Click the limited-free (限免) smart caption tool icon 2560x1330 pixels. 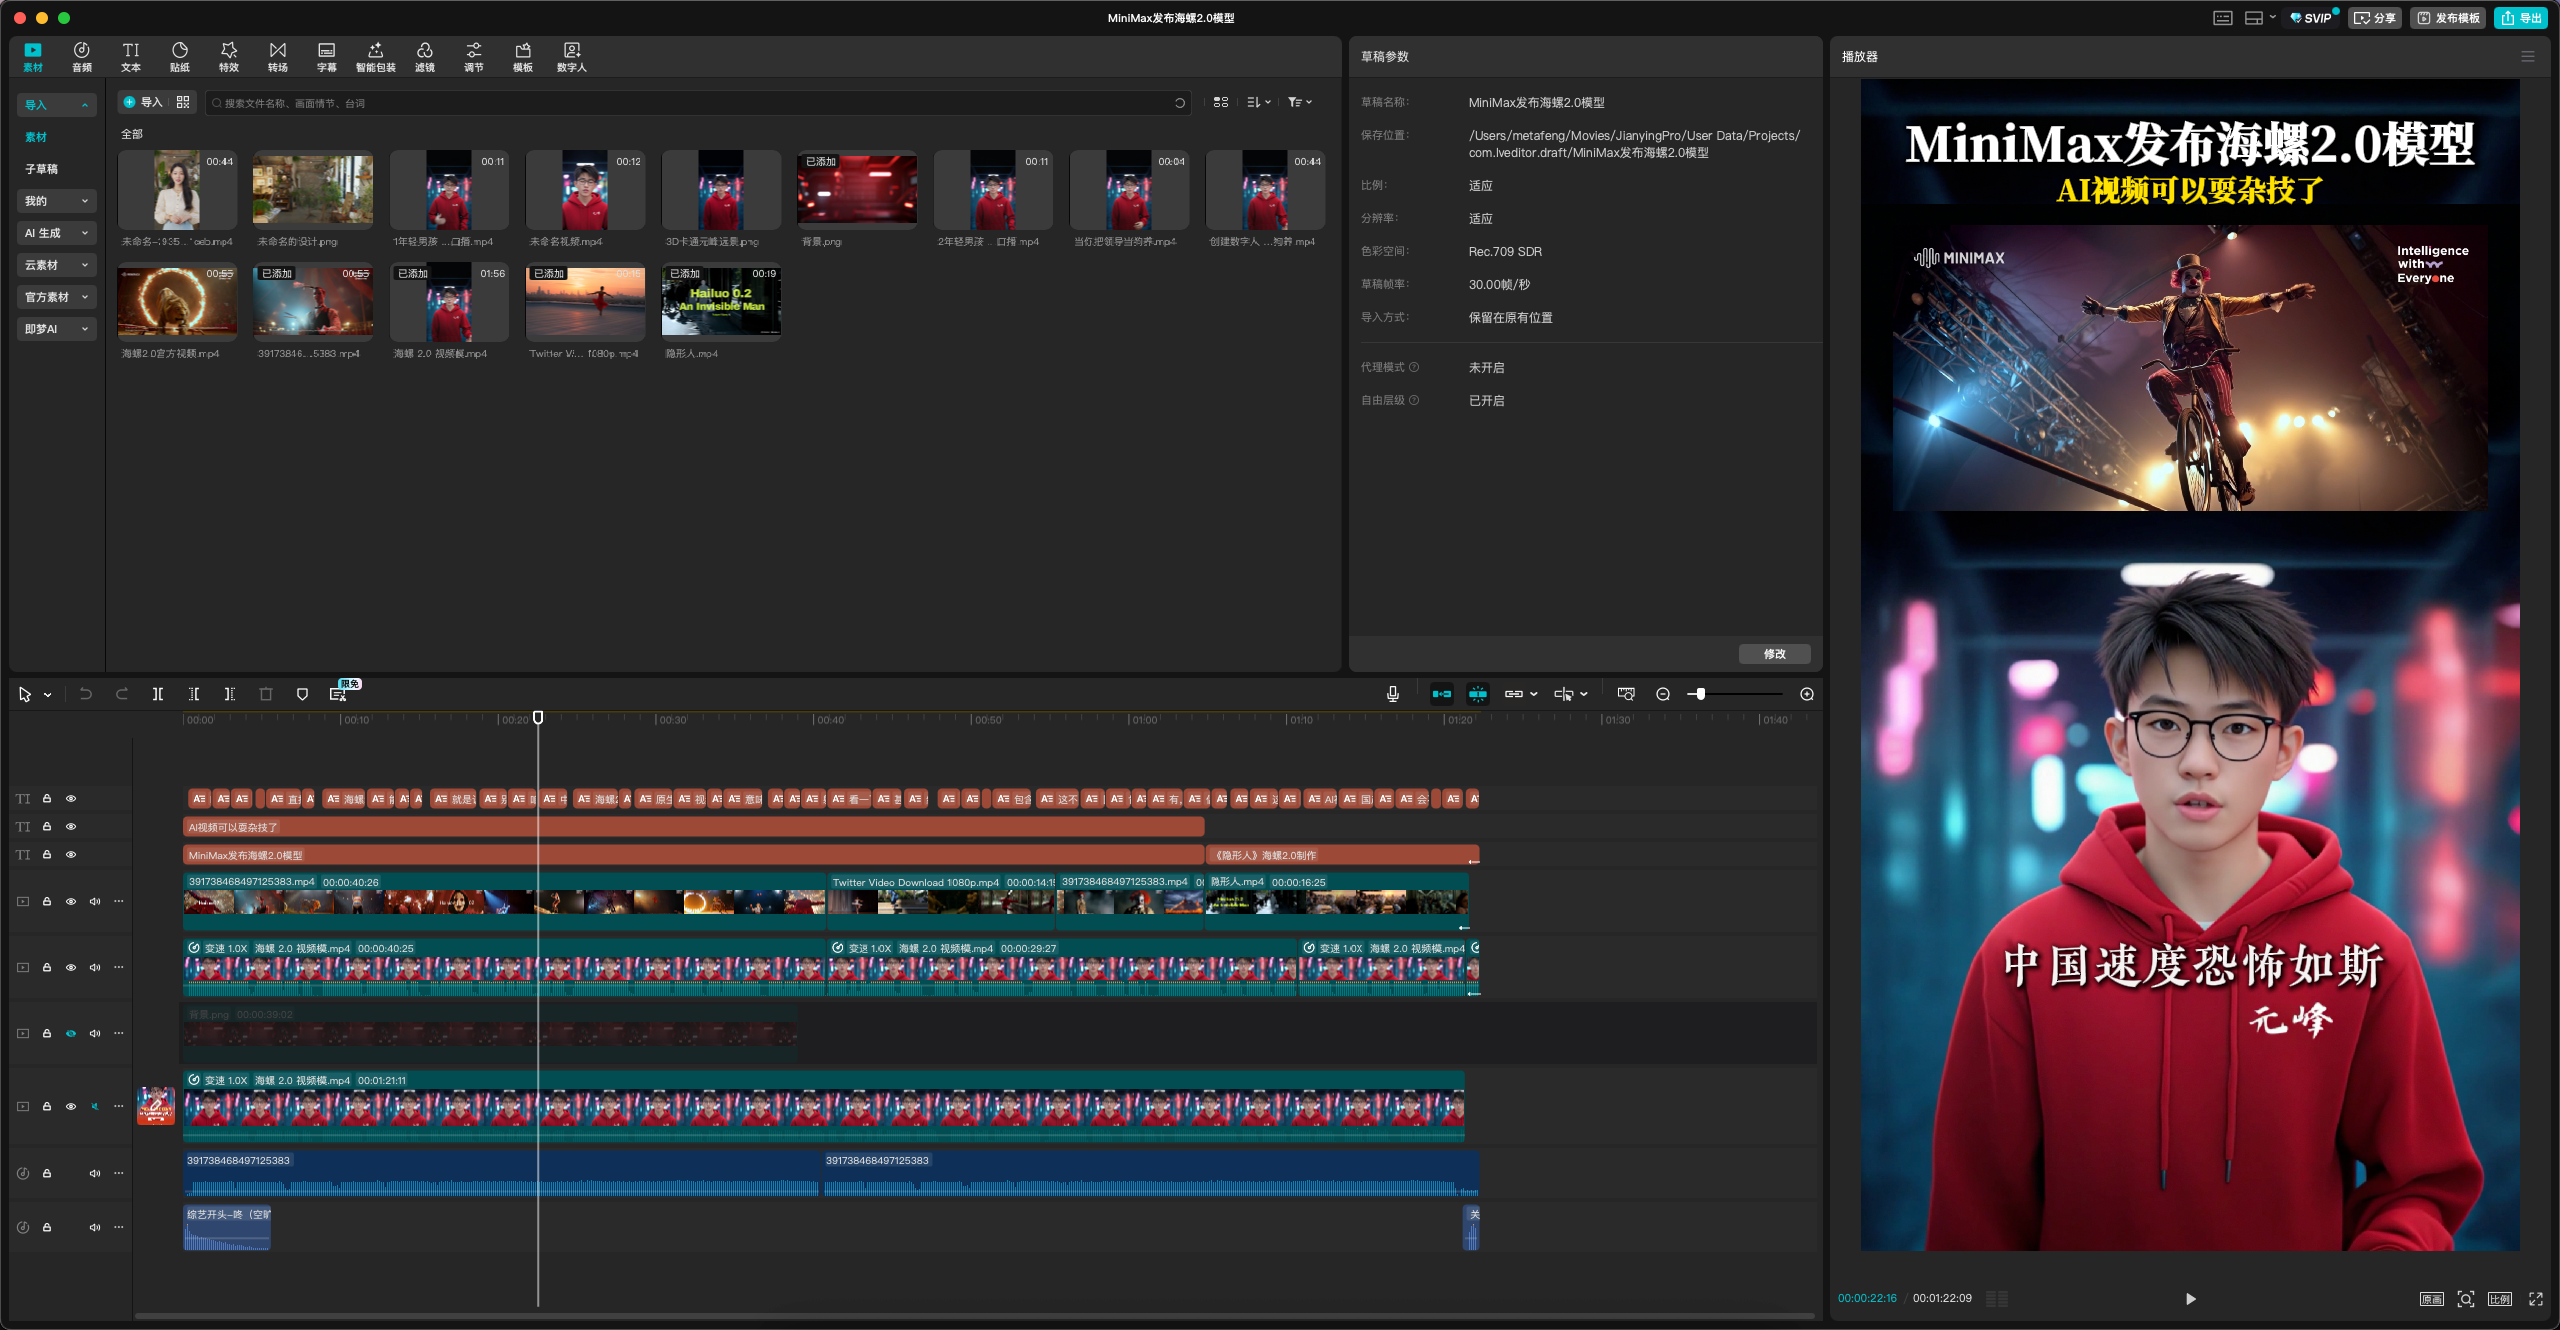pyautogui.click(x=340, y=693)
